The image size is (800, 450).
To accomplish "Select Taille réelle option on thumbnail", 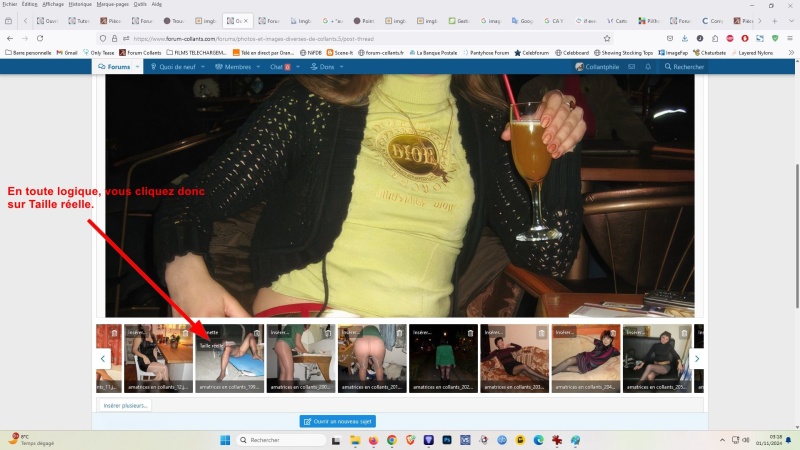I will [x=211, y=345].
